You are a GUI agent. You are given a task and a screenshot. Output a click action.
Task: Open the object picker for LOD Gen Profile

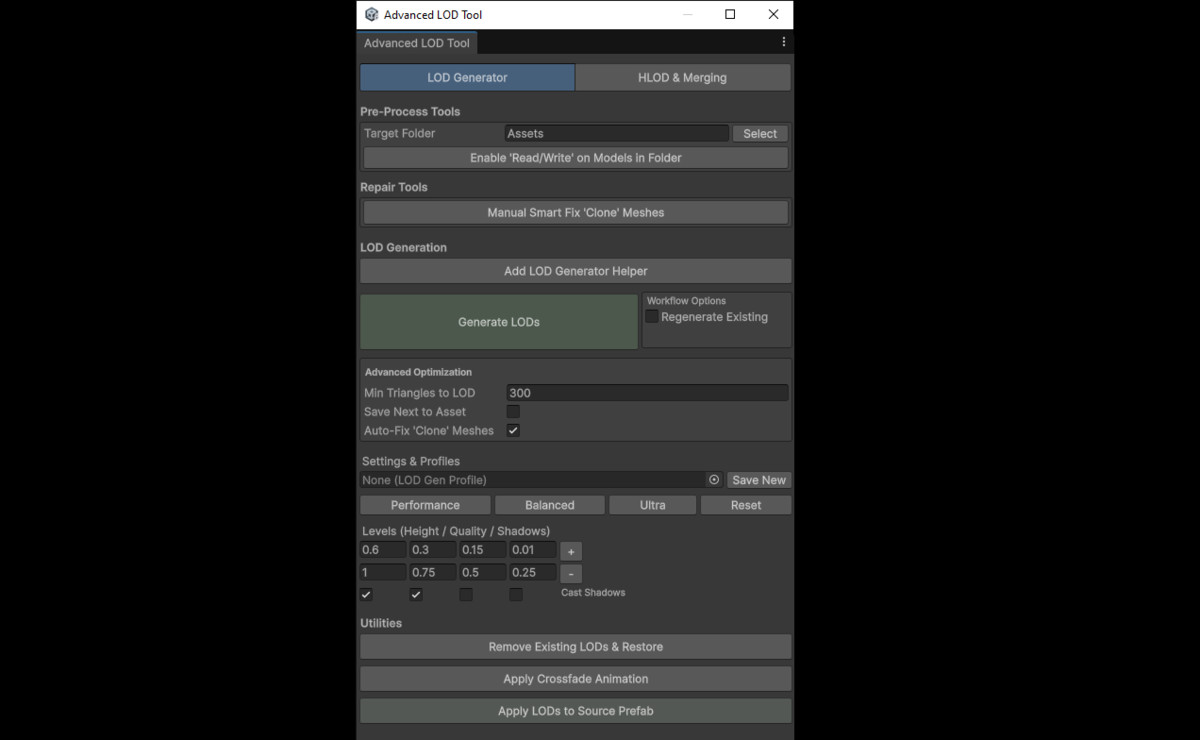(x=713, y=480)
